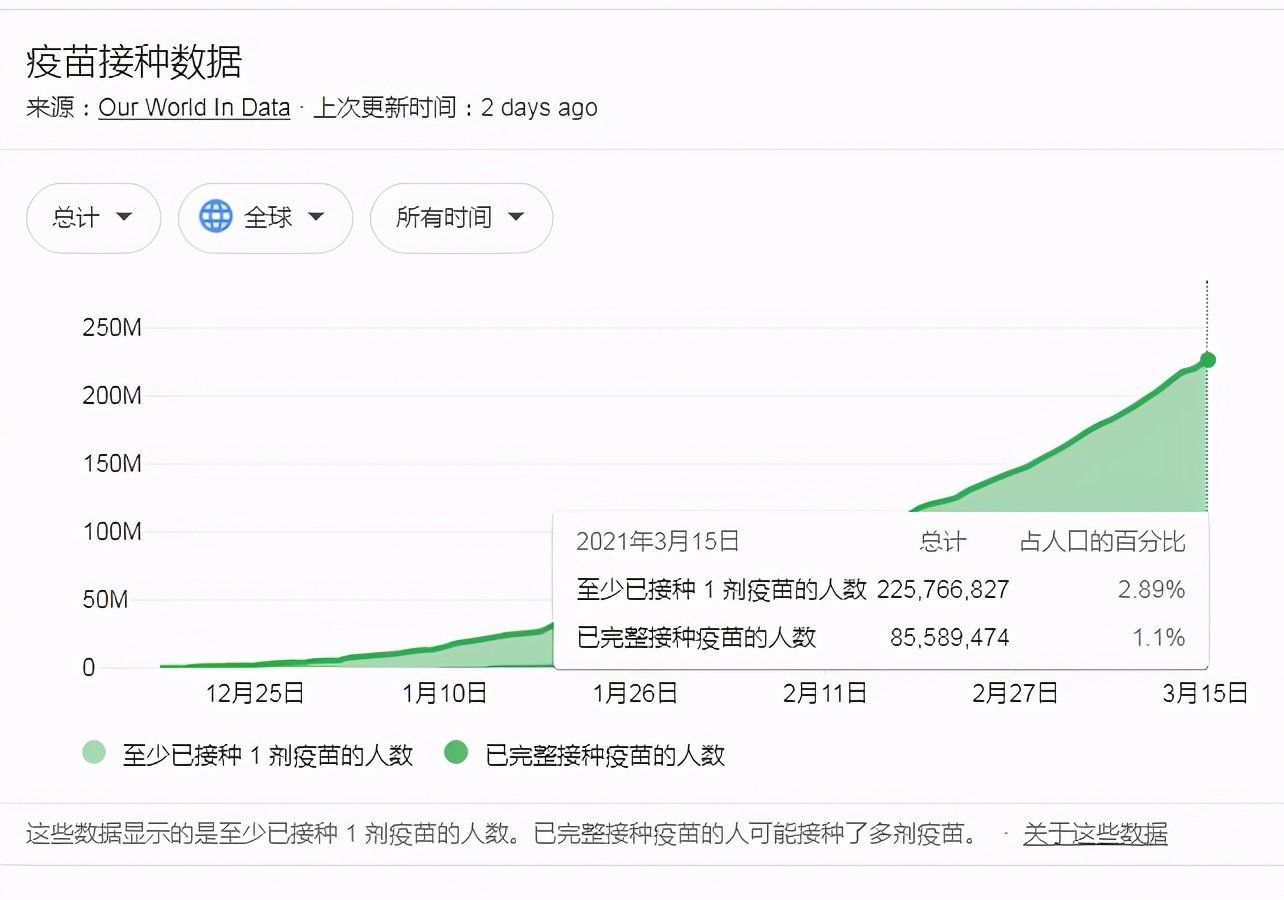Click the 200M y-axis label
Screen dimensions: 1284x900
[x=111, y=395]
